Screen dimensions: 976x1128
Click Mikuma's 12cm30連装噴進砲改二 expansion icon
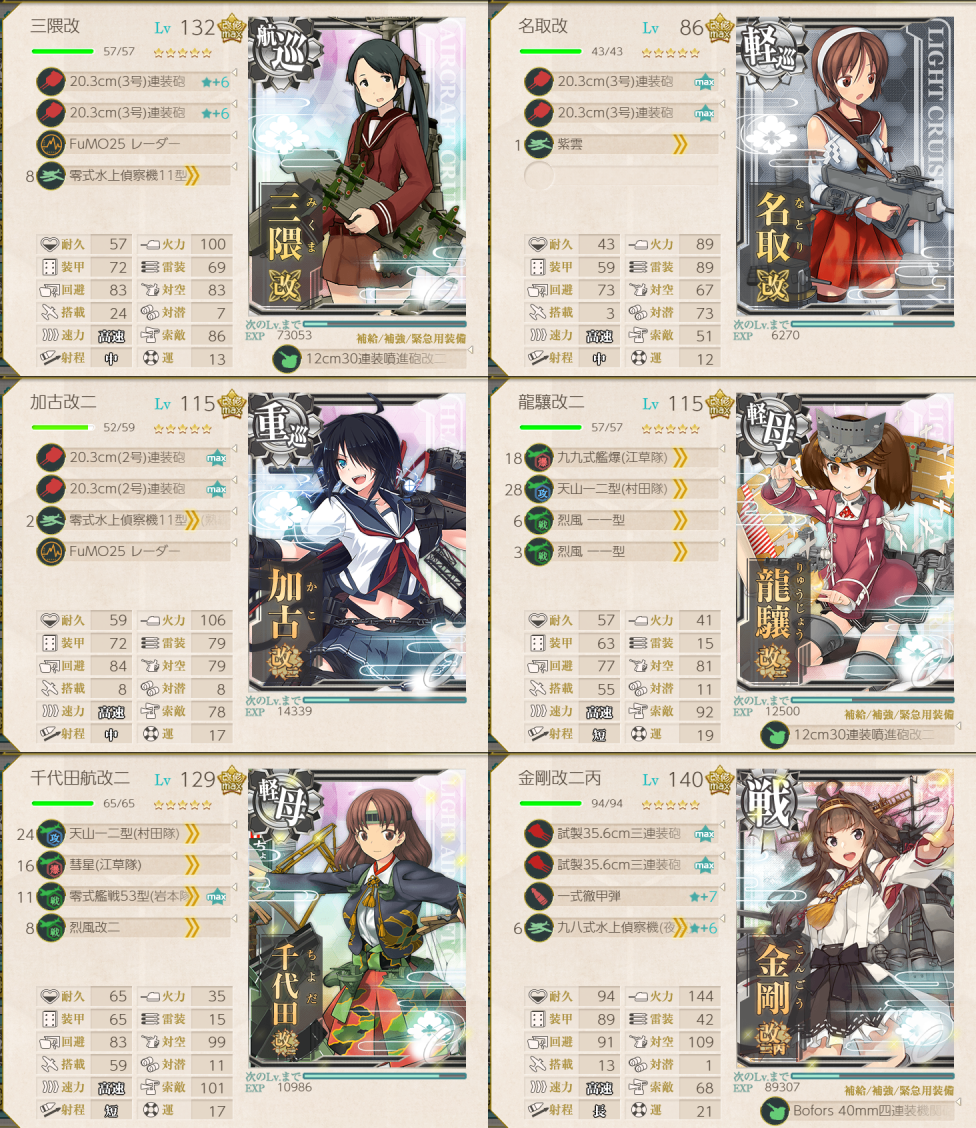[287, 358]
